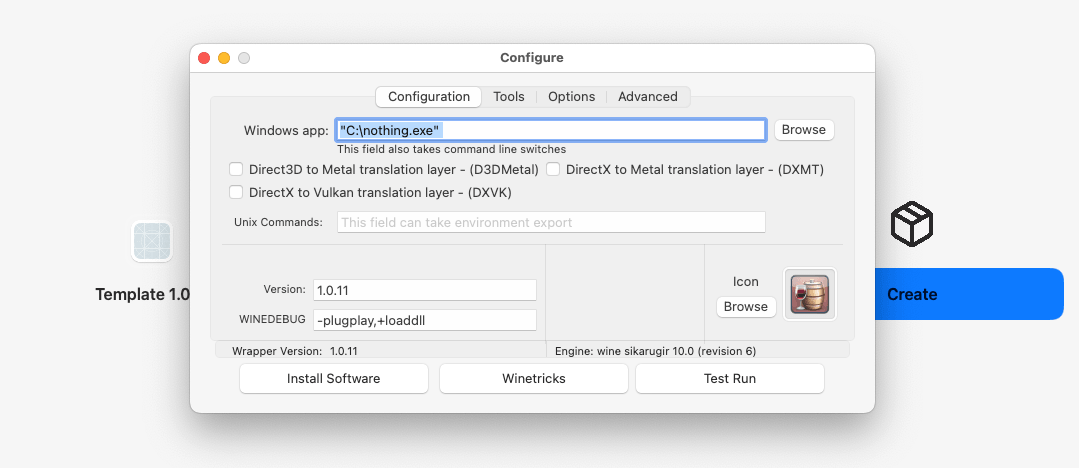Switch to the Tools tab
Viewport: 1079px width, 468px height.
[508, 97]
